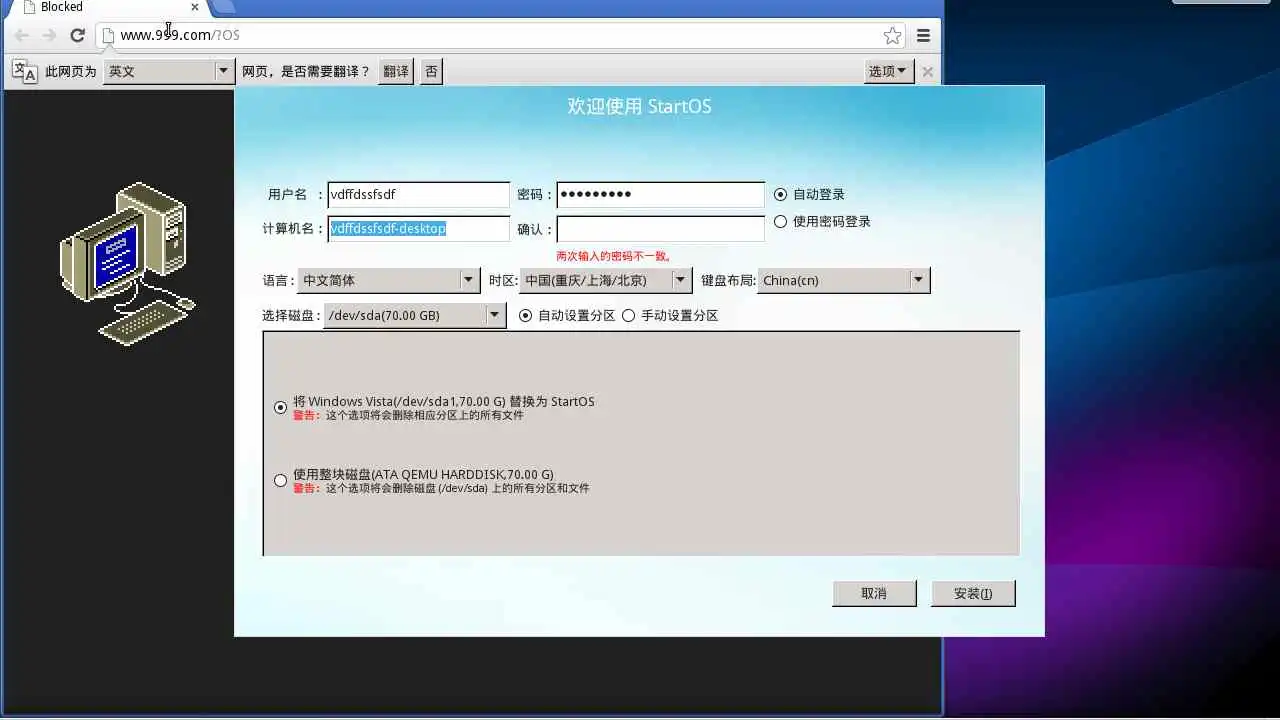Click the page icon in the address bar
Image resolution: width=1280 pixels, height=720 pixels.
pyautogui.click(x=108, y=36)
